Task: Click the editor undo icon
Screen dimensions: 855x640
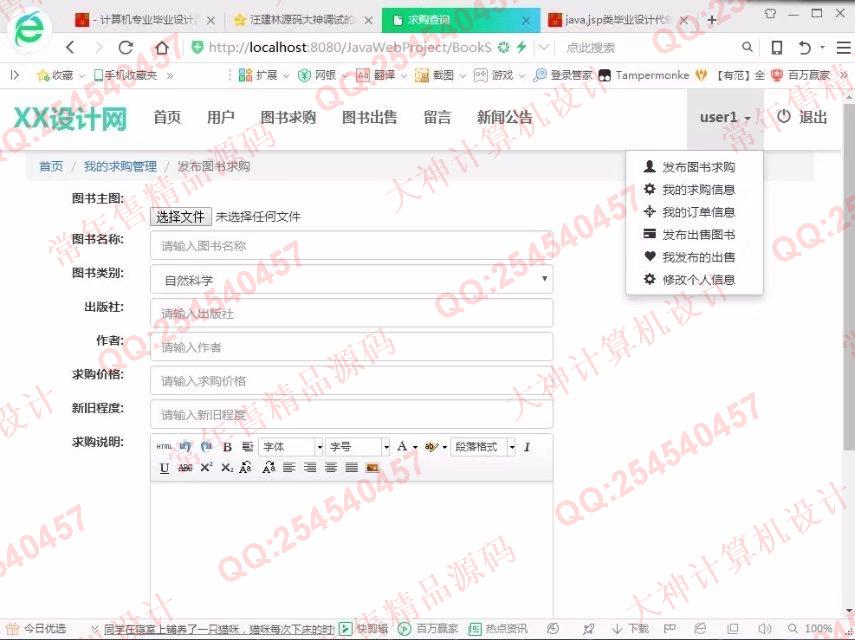Action: pos(185,447)
